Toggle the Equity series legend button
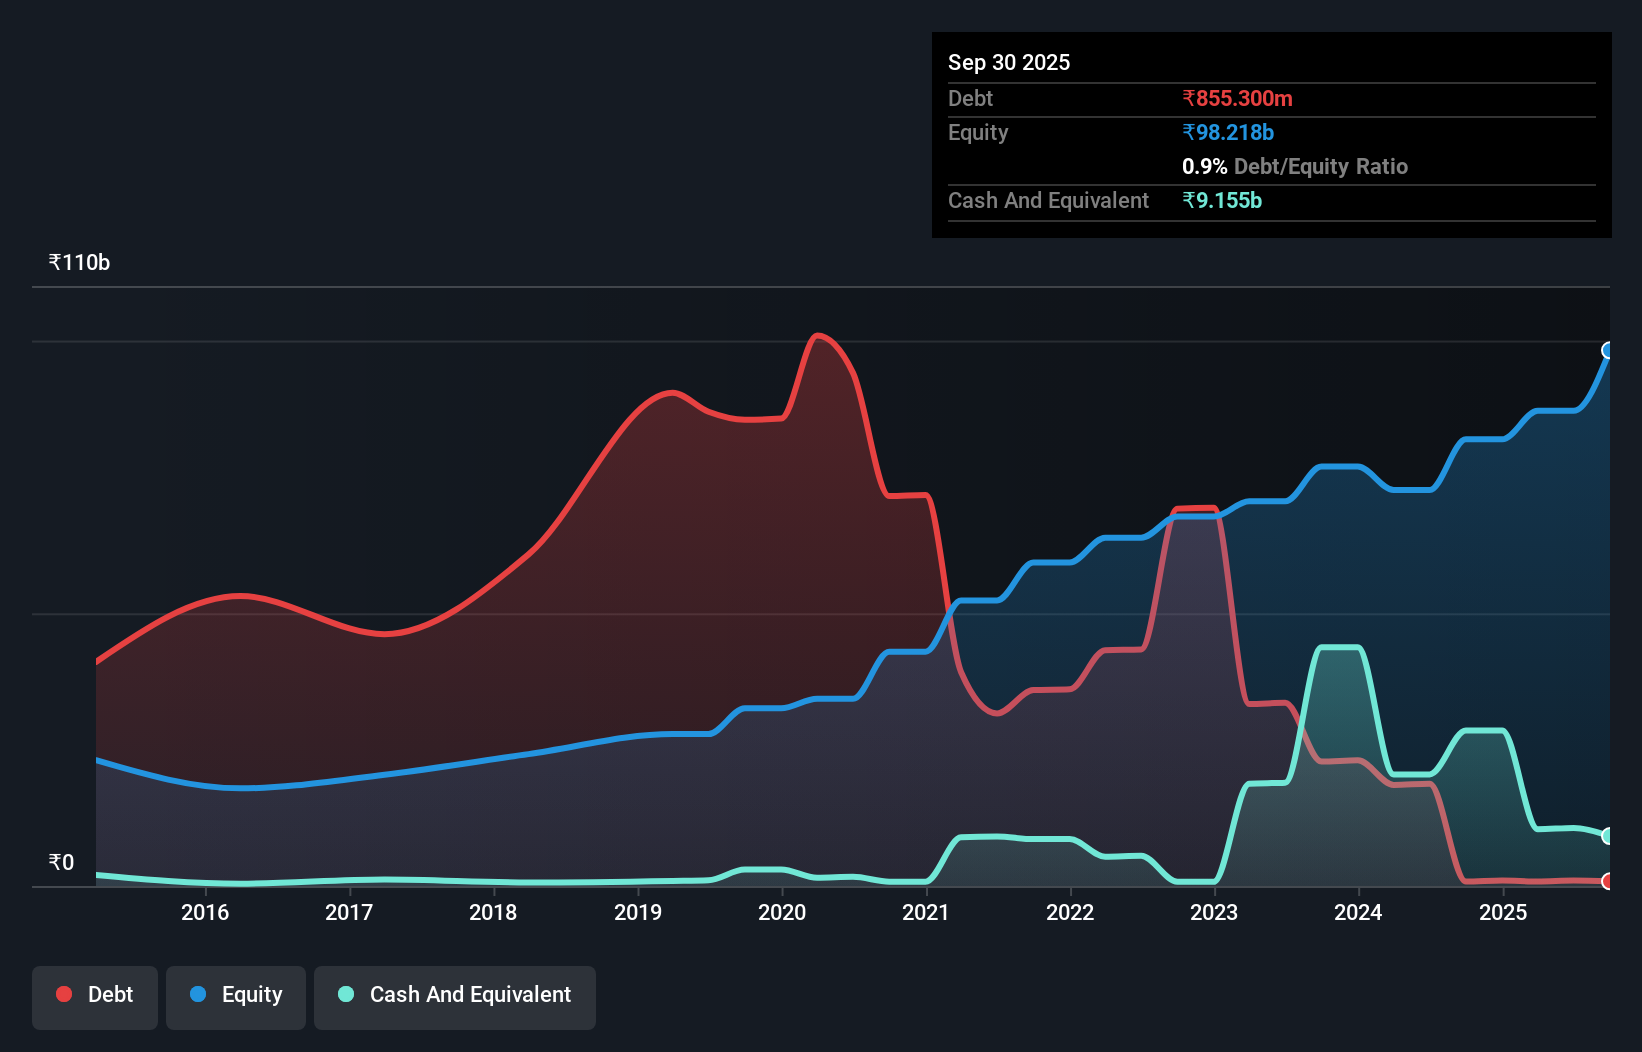 pos(236,997)
